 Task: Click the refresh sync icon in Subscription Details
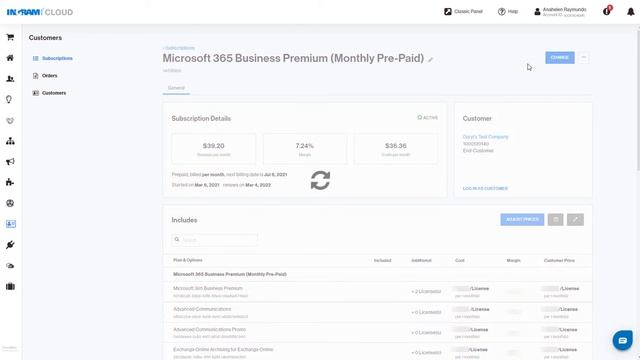pyautogui.click(x=320, y=180)
